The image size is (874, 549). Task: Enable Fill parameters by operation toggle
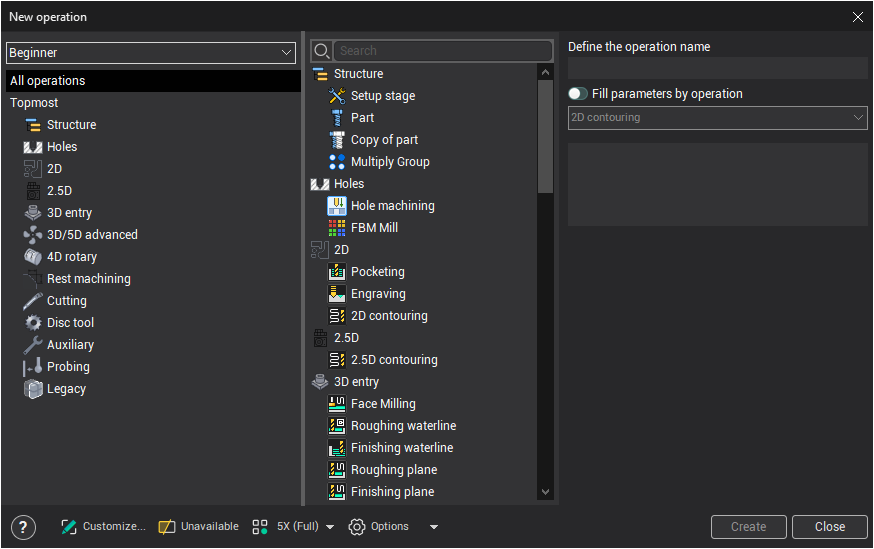577,94
